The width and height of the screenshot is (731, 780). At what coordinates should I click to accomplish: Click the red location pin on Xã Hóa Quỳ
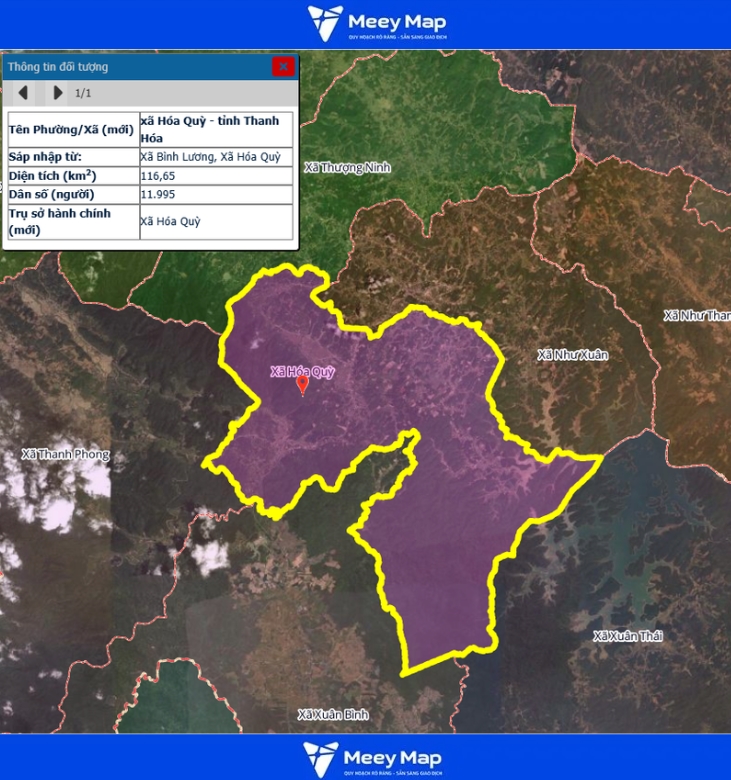(x=303, y=386)
